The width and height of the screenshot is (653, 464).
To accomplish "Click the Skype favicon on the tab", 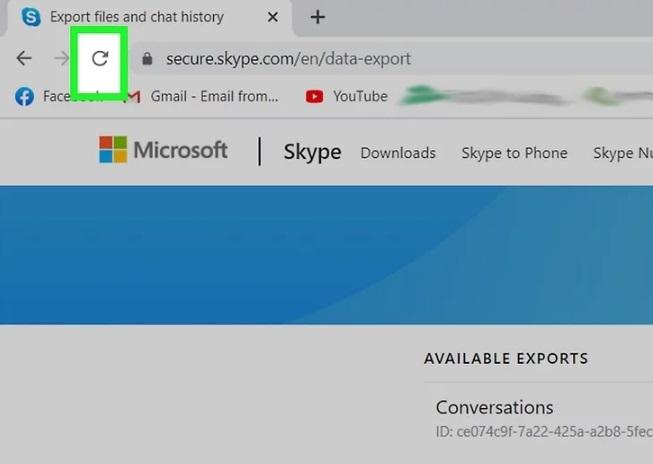I will pyautogui.click(x=31, y=17).
